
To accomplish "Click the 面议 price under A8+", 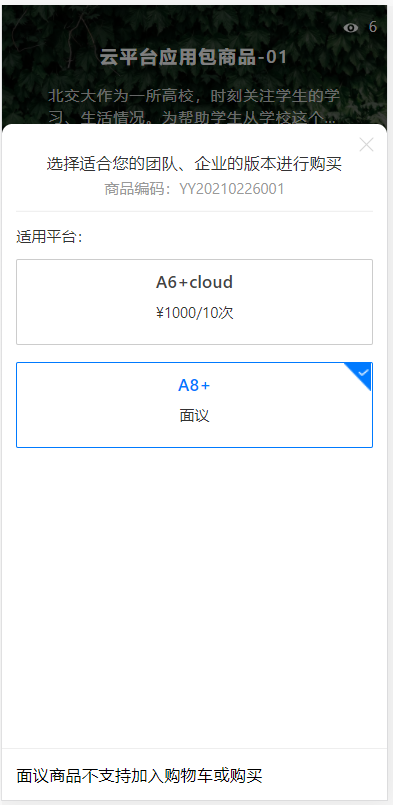I will [x=195, y=415].
